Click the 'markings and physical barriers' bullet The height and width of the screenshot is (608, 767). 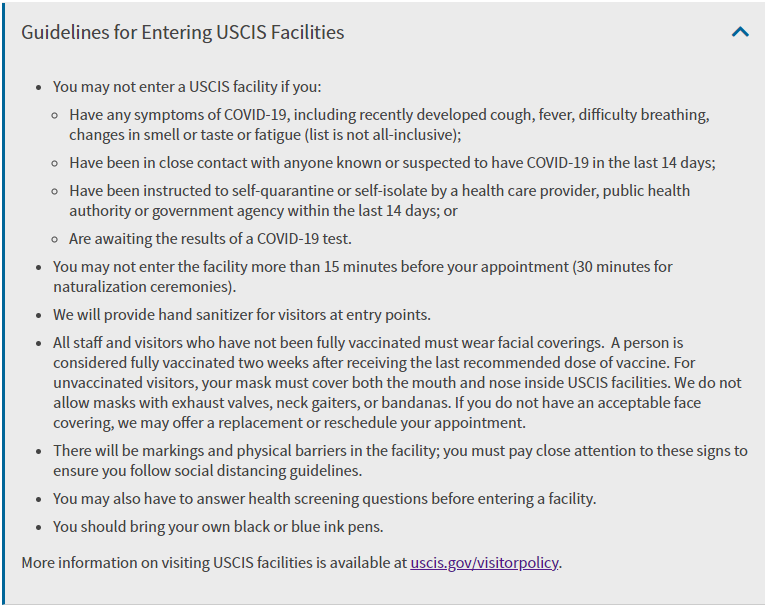[x=400, y=460]
